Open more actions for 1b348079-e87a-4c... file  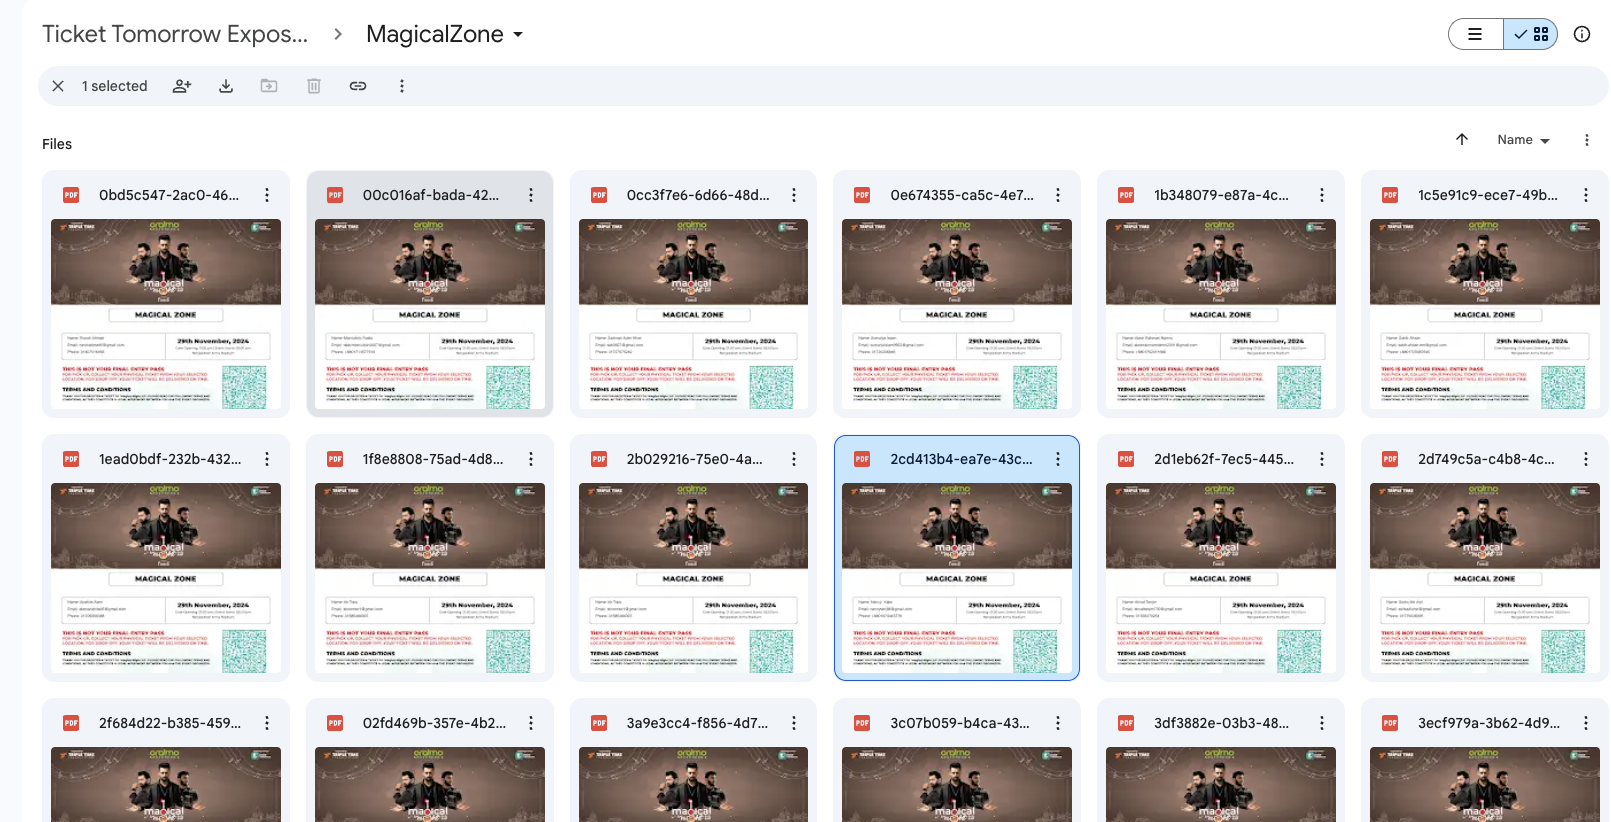[1322, 195]
